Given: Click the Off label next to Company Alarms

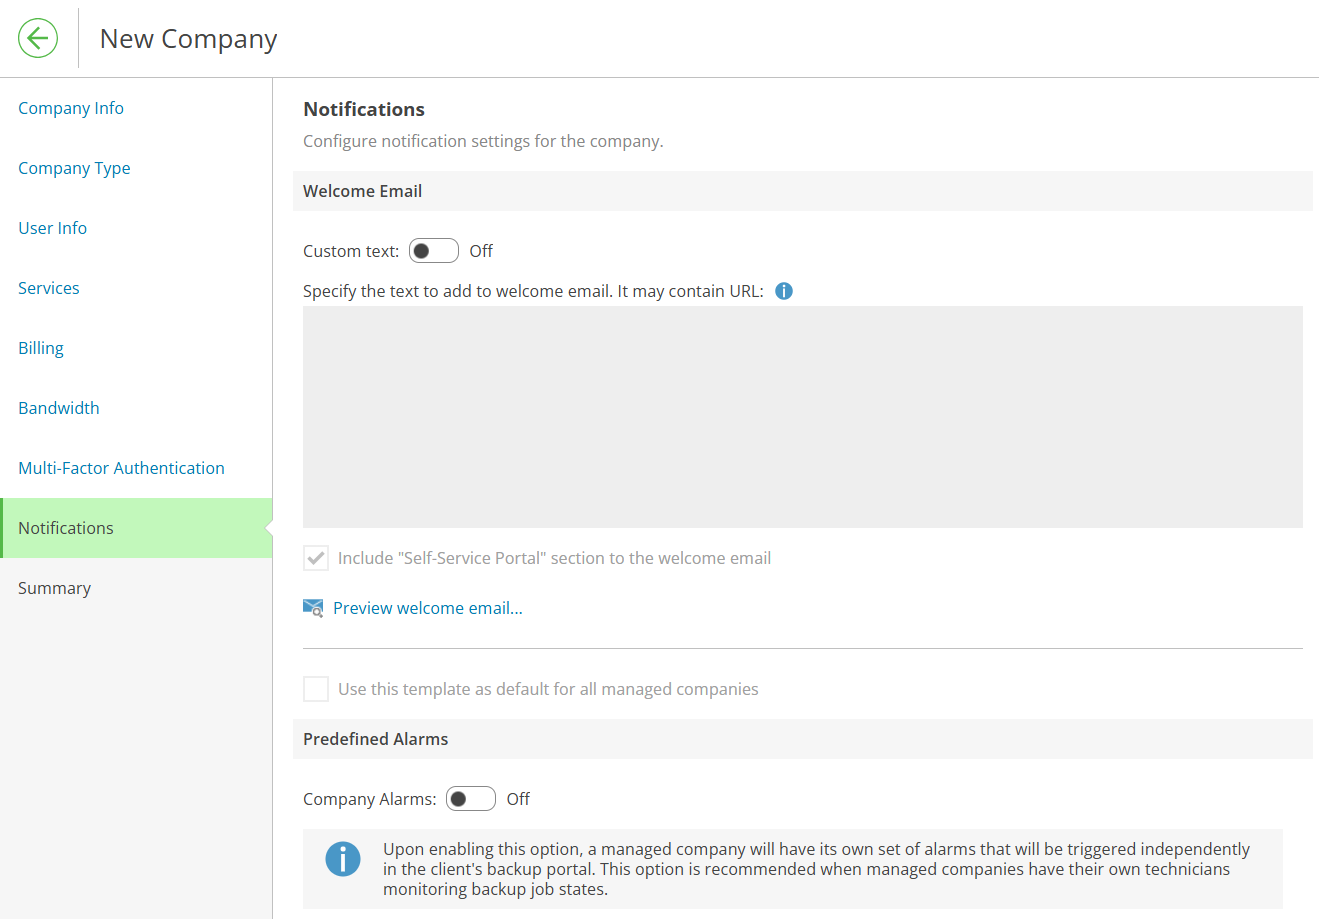Looking at the screenshot, I should click(518, 799).
